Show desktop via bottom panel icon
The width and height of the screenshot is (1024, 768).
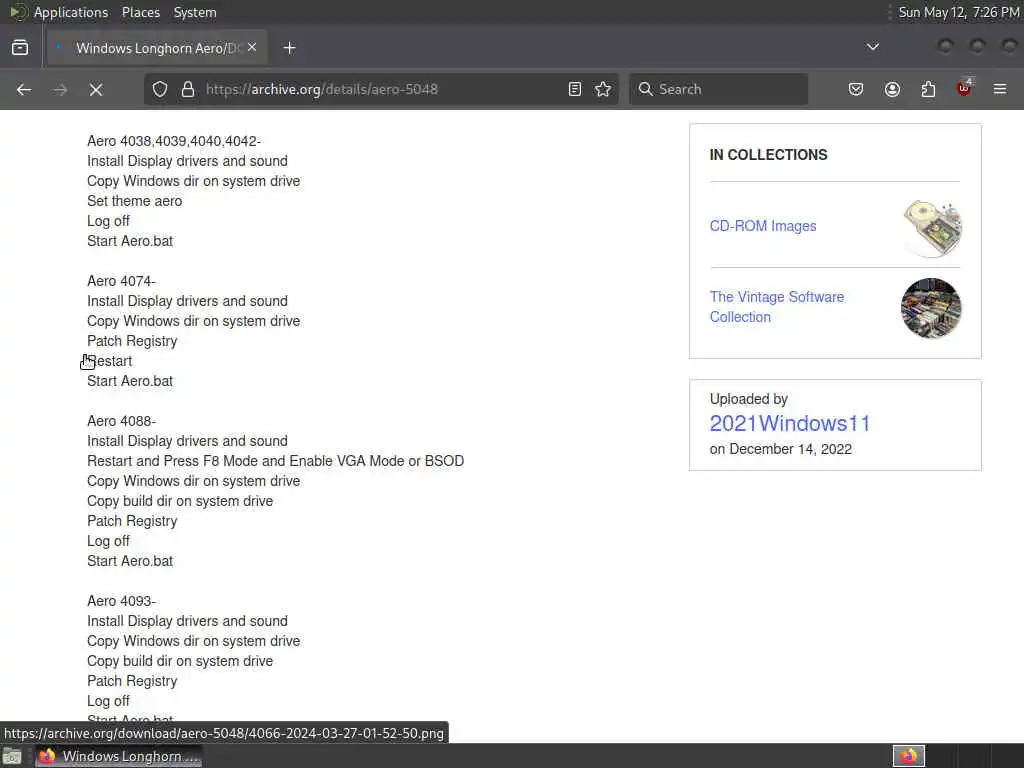(x=12, y=756)
